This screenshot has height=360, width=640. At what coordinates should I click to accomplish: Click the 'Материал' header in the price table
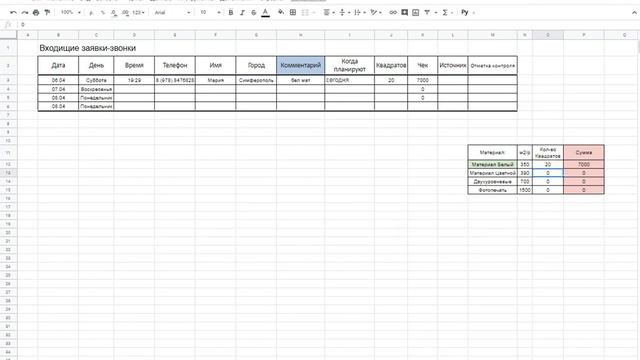tap(492, 152)
